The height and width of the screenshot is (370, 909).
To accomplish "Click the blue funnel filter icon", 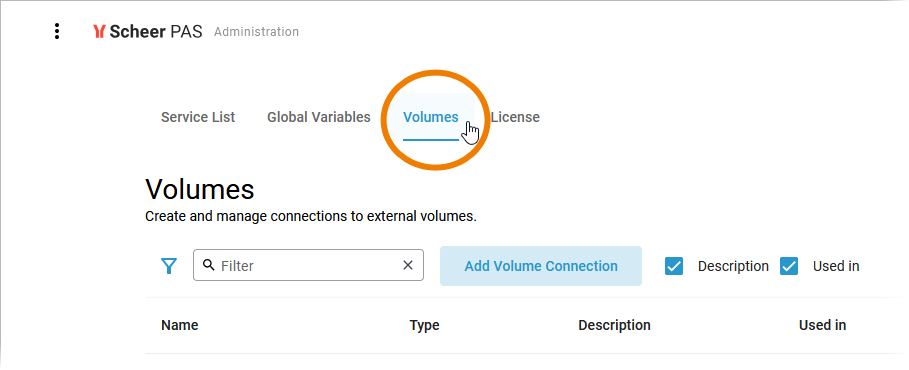I will [x=168, y=266].
